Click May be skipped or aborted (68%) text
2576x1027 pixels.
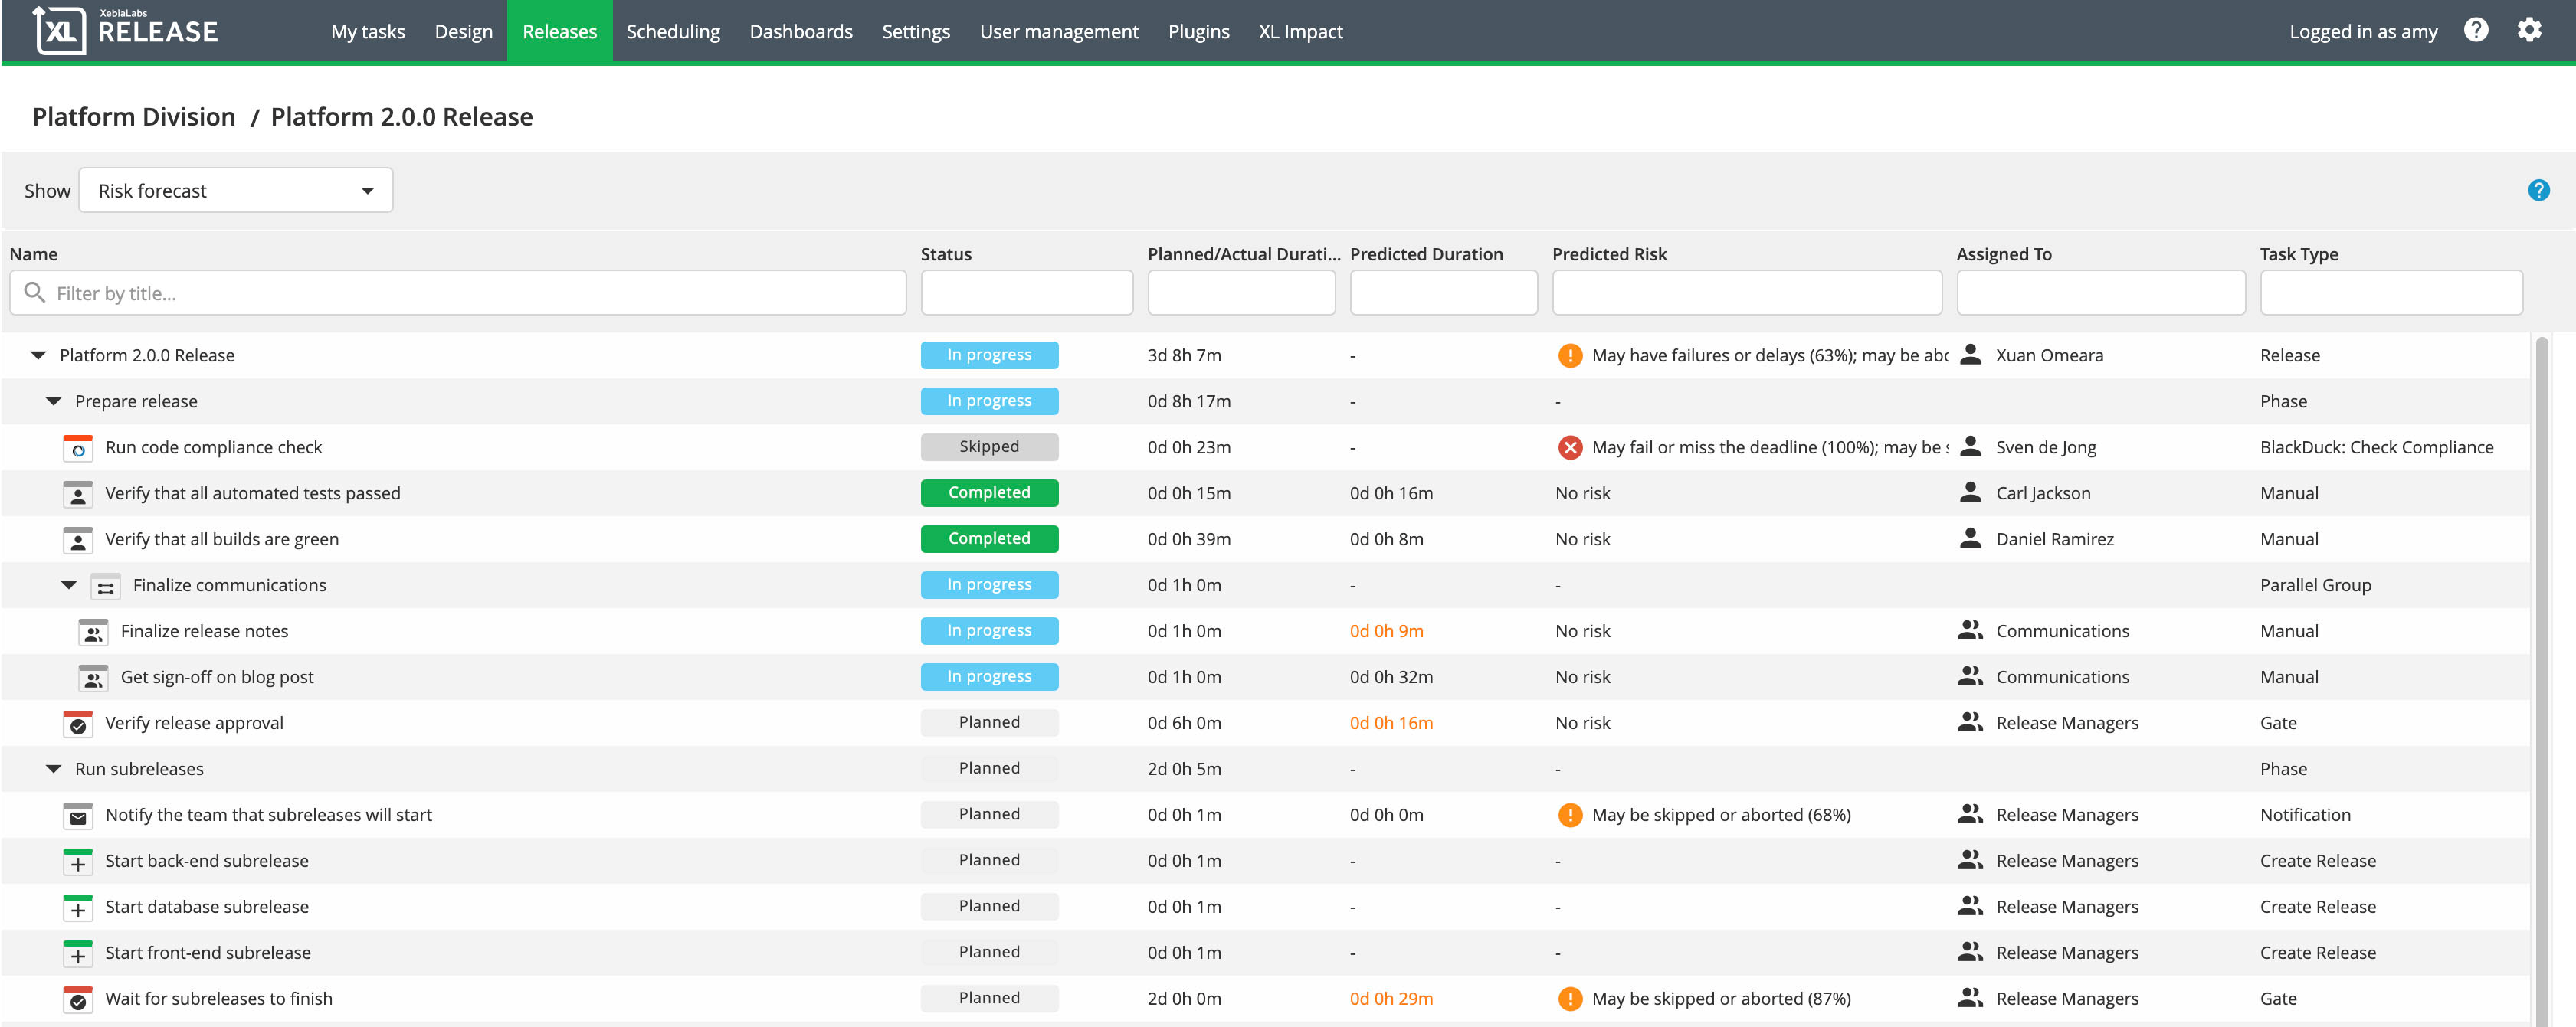point(1721,815)
